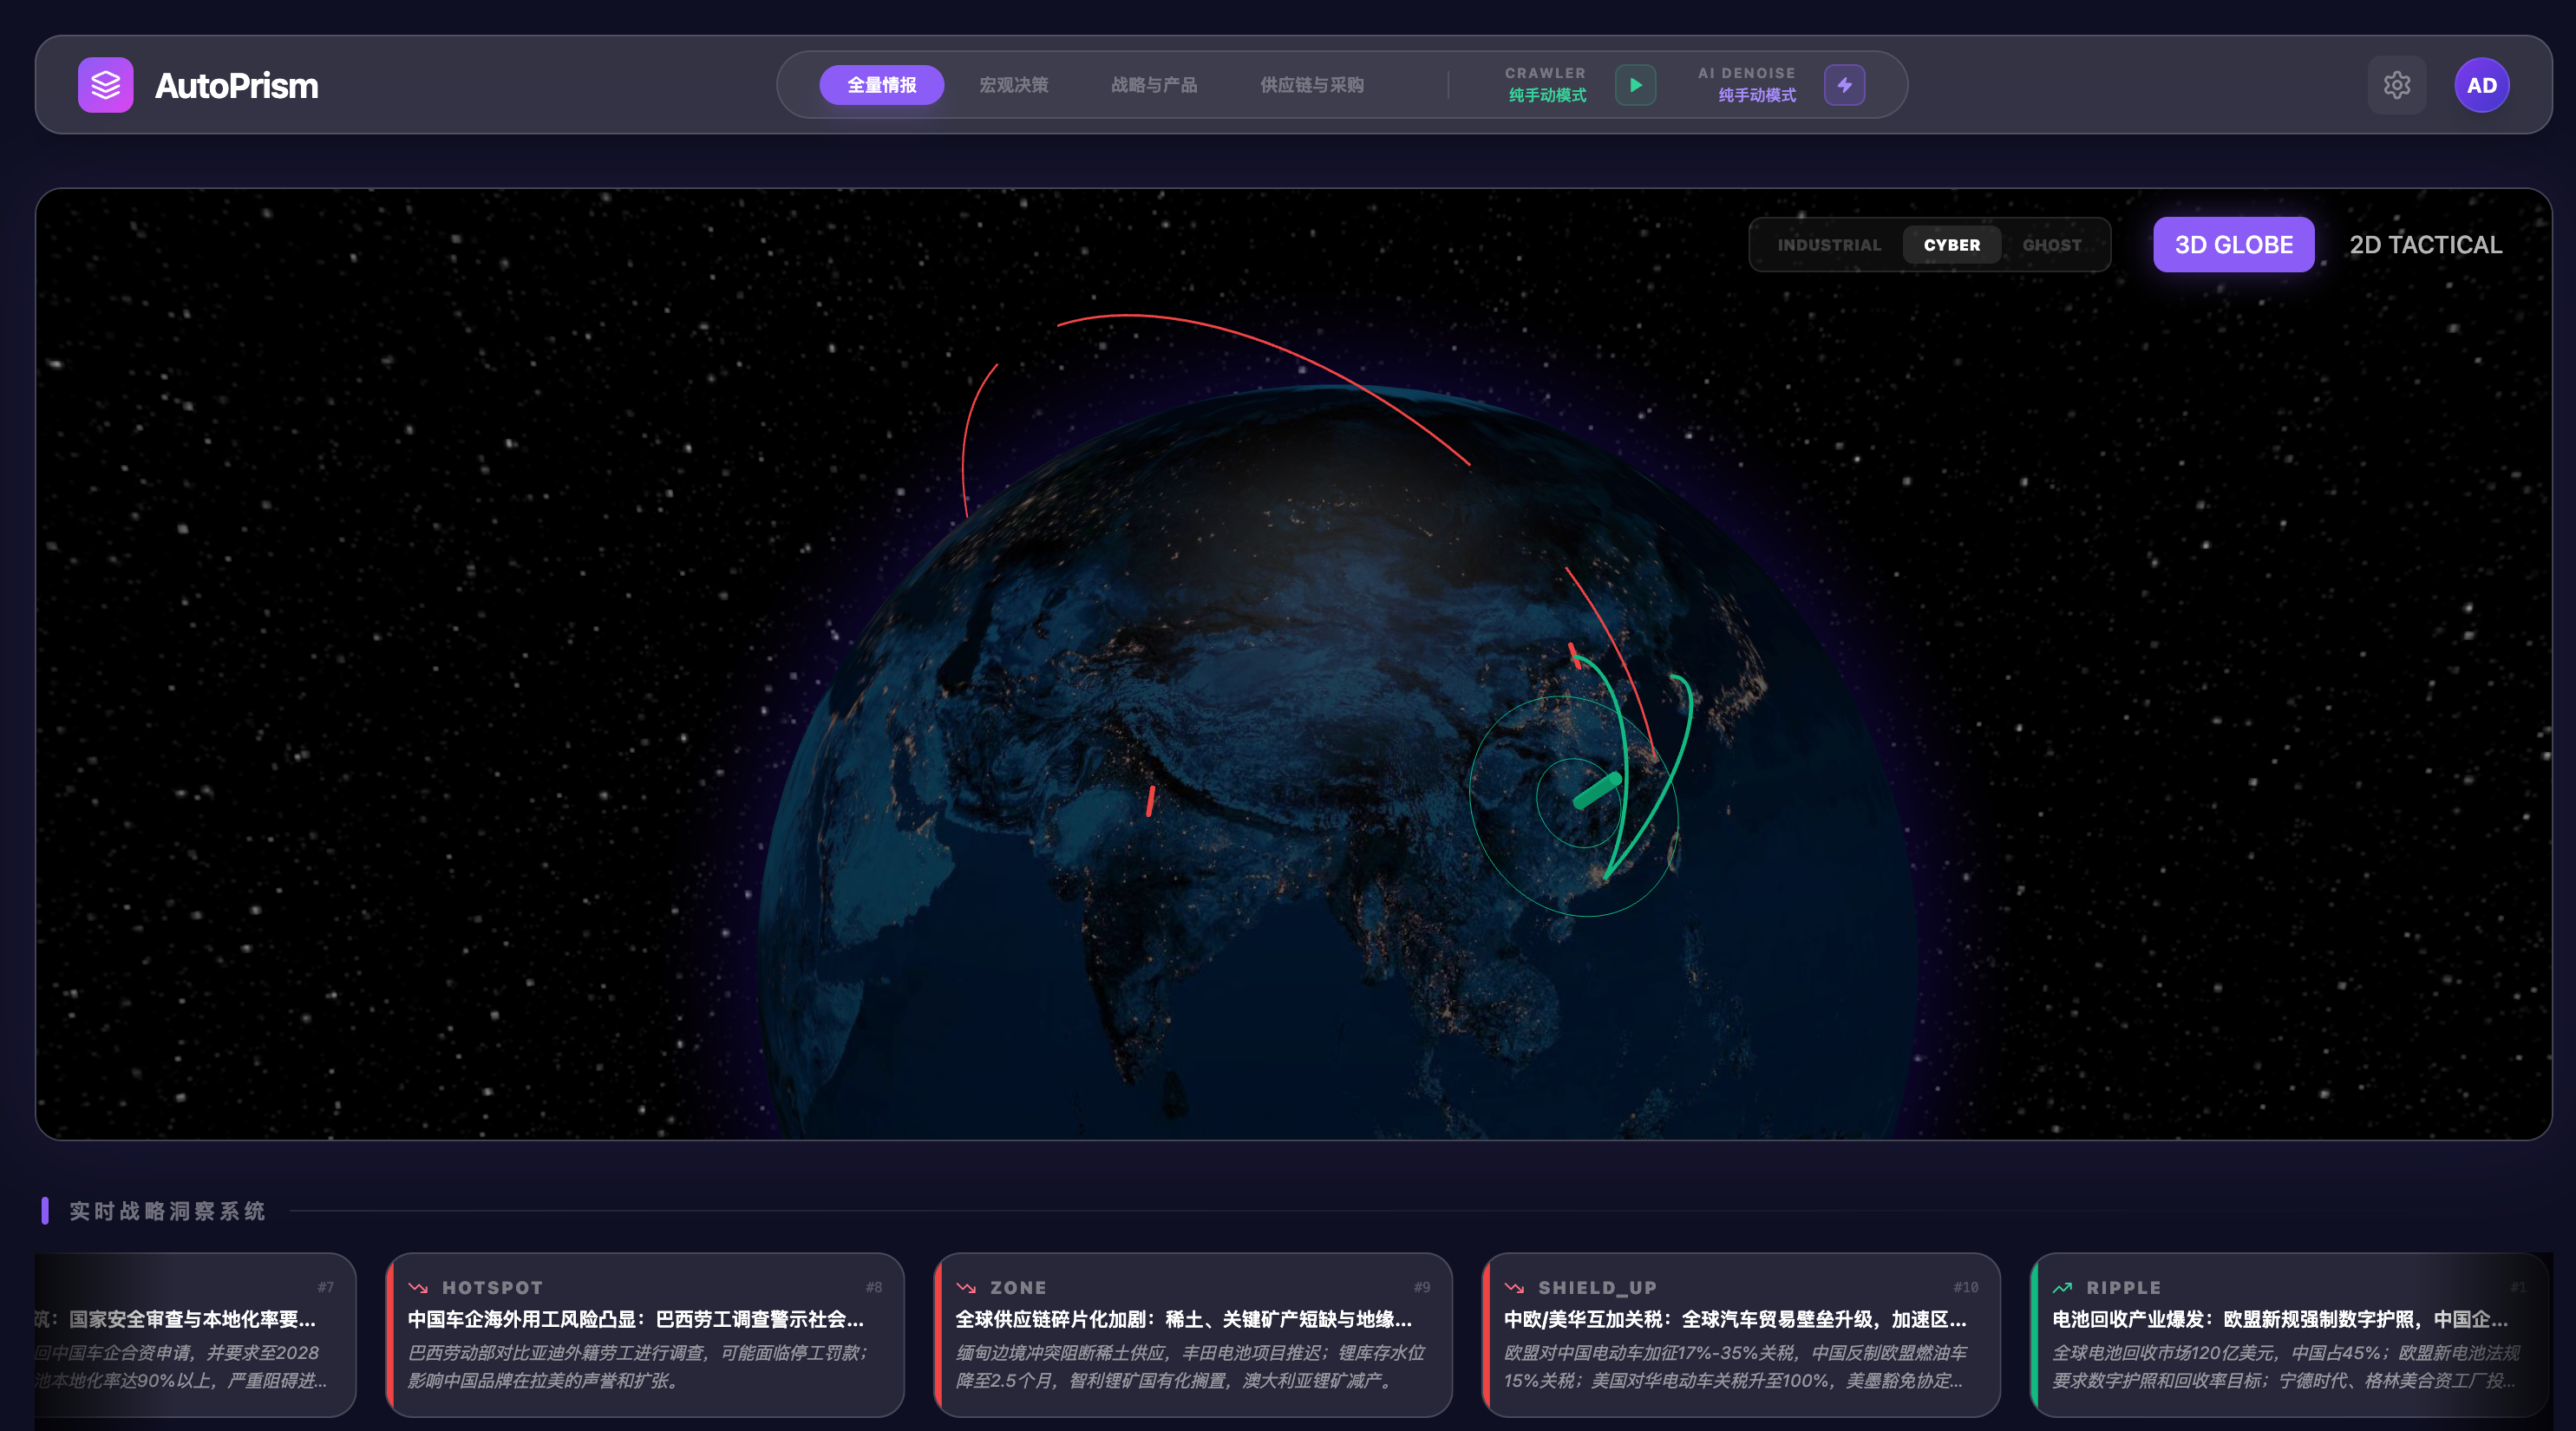
Task: Click the downtrend icon on HOTSPOT card
Action: (418, 1288)
